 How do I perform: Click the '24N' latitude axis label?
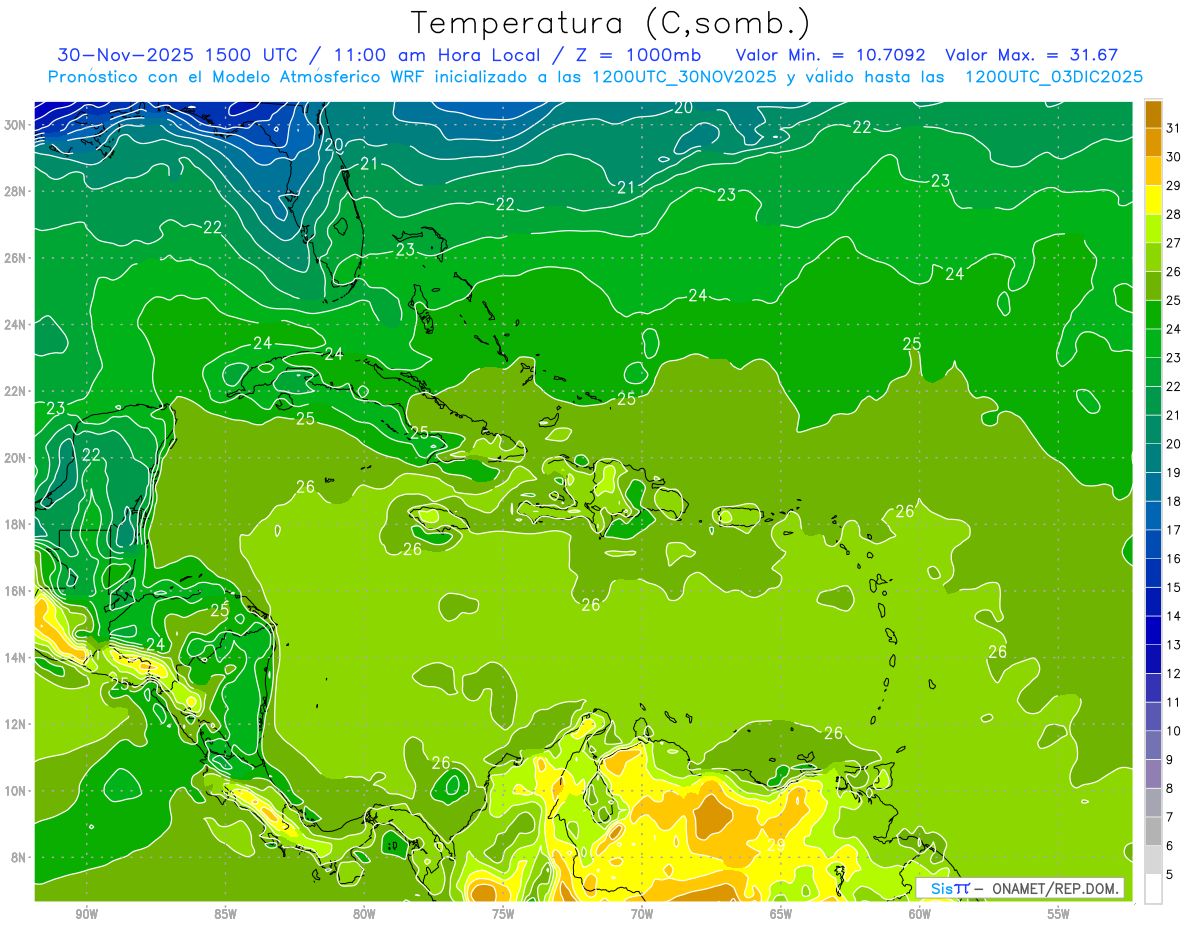tap(16, 325)
